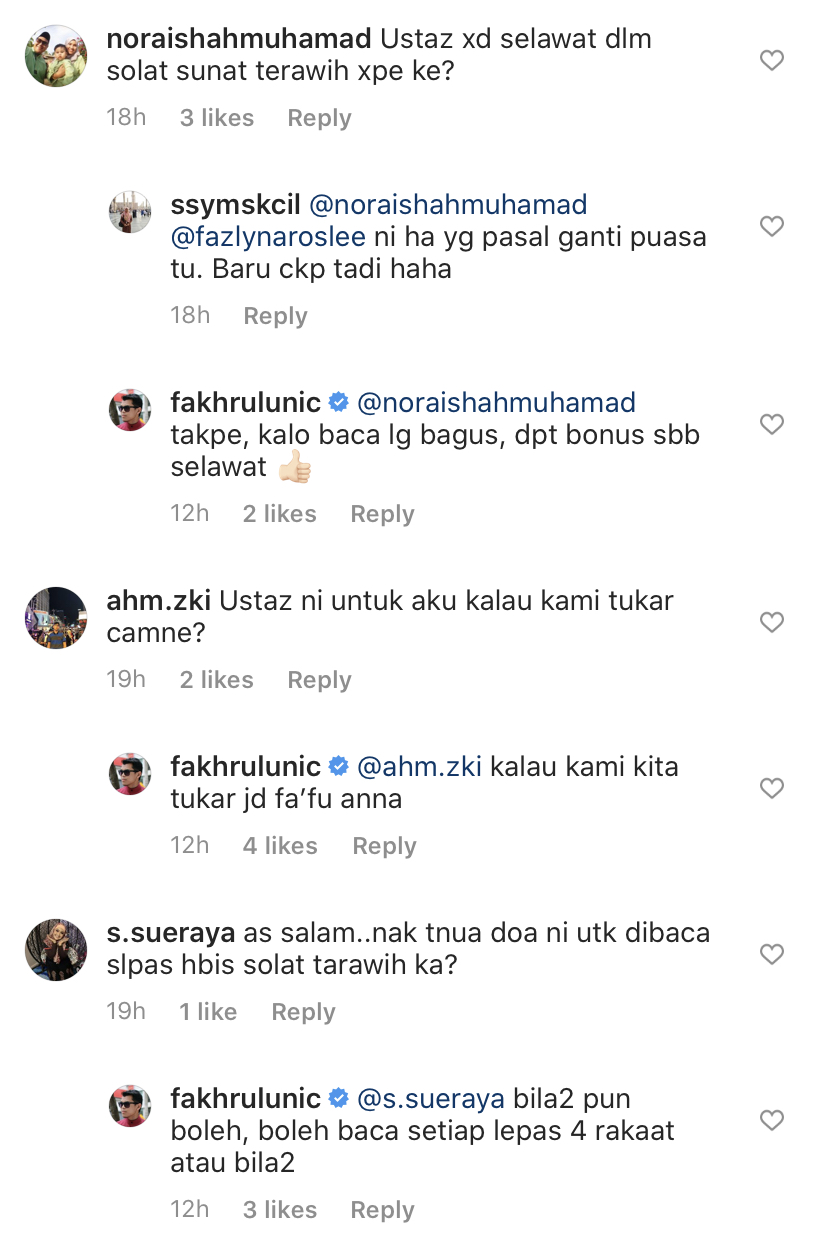
Task: Like fakhrulunic's reply about 4 rakaat
Action: (771, 1121)
